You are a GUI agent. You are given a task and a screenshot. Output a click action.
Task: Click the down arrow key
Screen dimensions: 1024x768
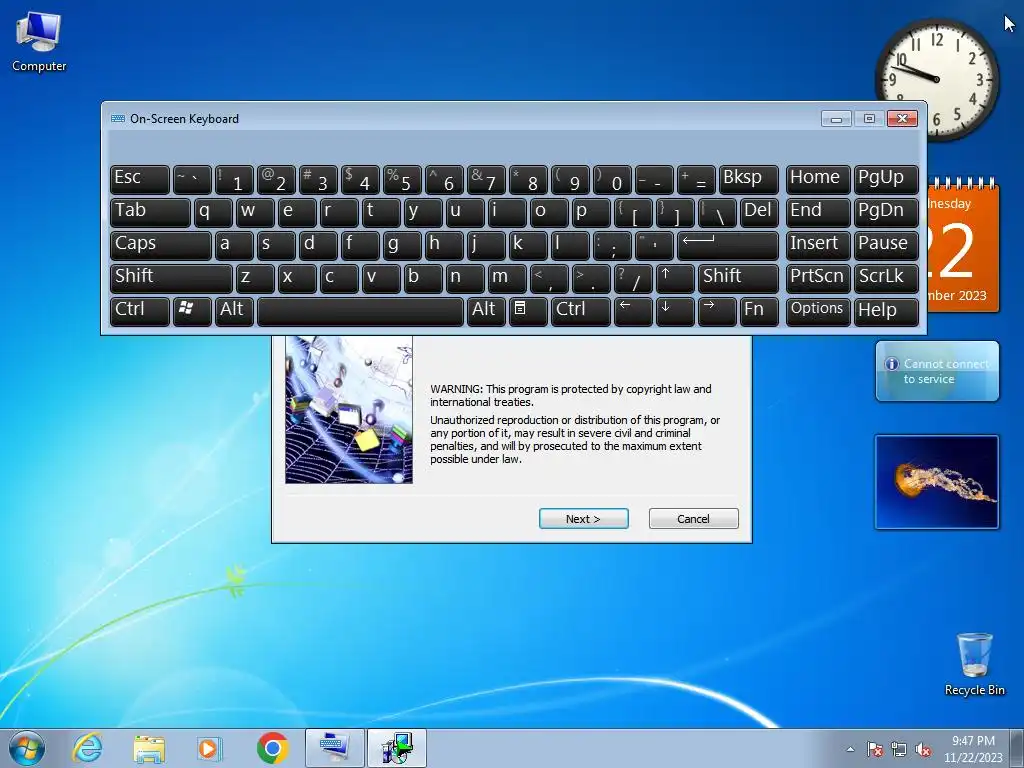[675, 310]
